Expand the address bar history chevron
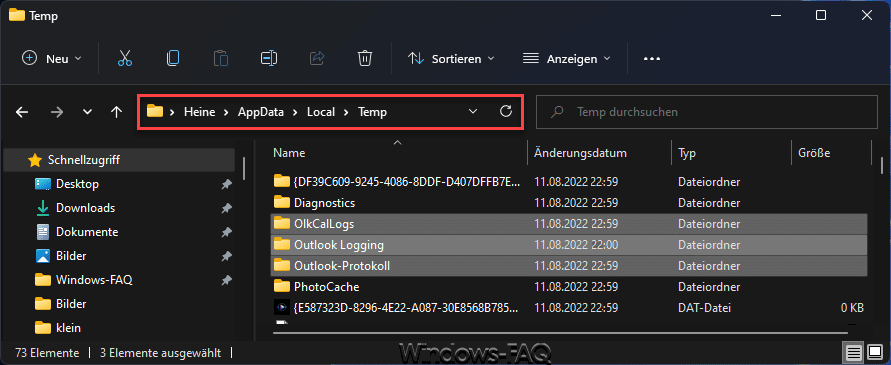 point(473,112)
